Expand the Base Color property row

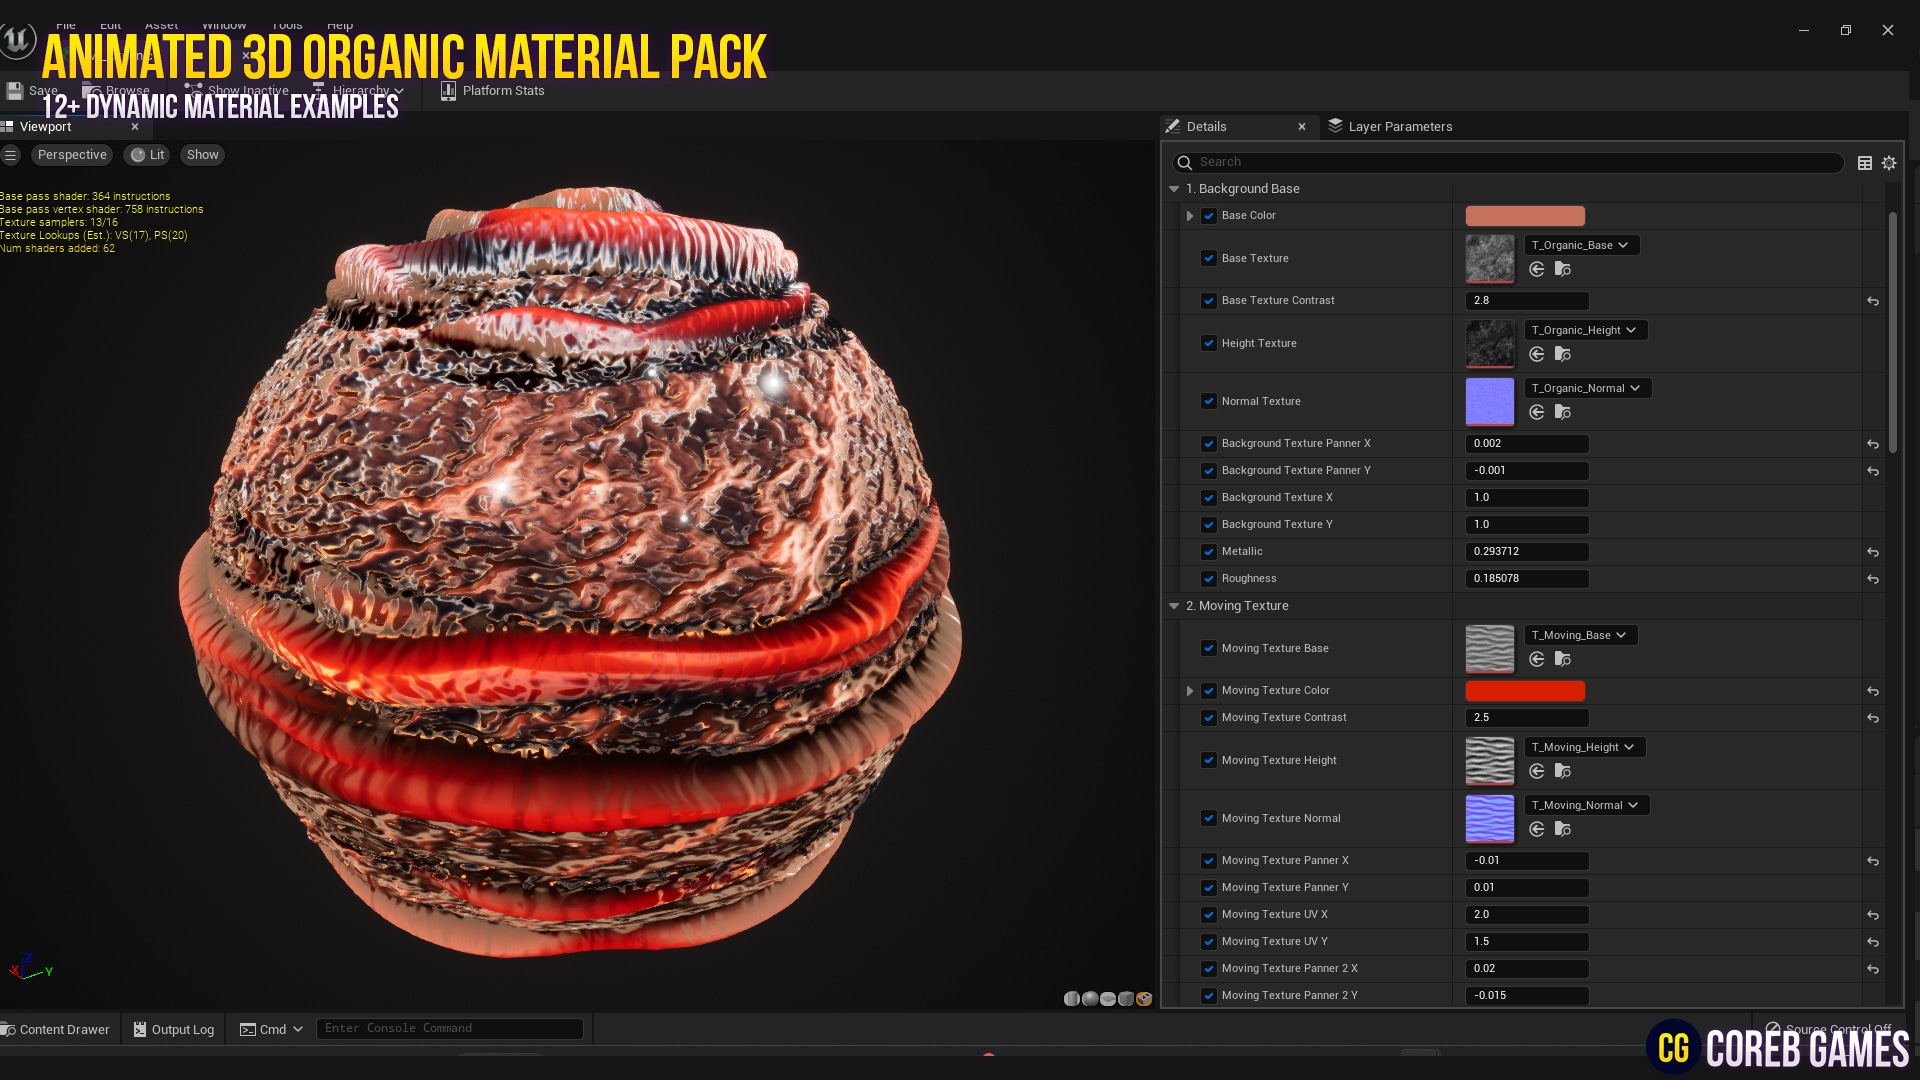click(1189, 215)
